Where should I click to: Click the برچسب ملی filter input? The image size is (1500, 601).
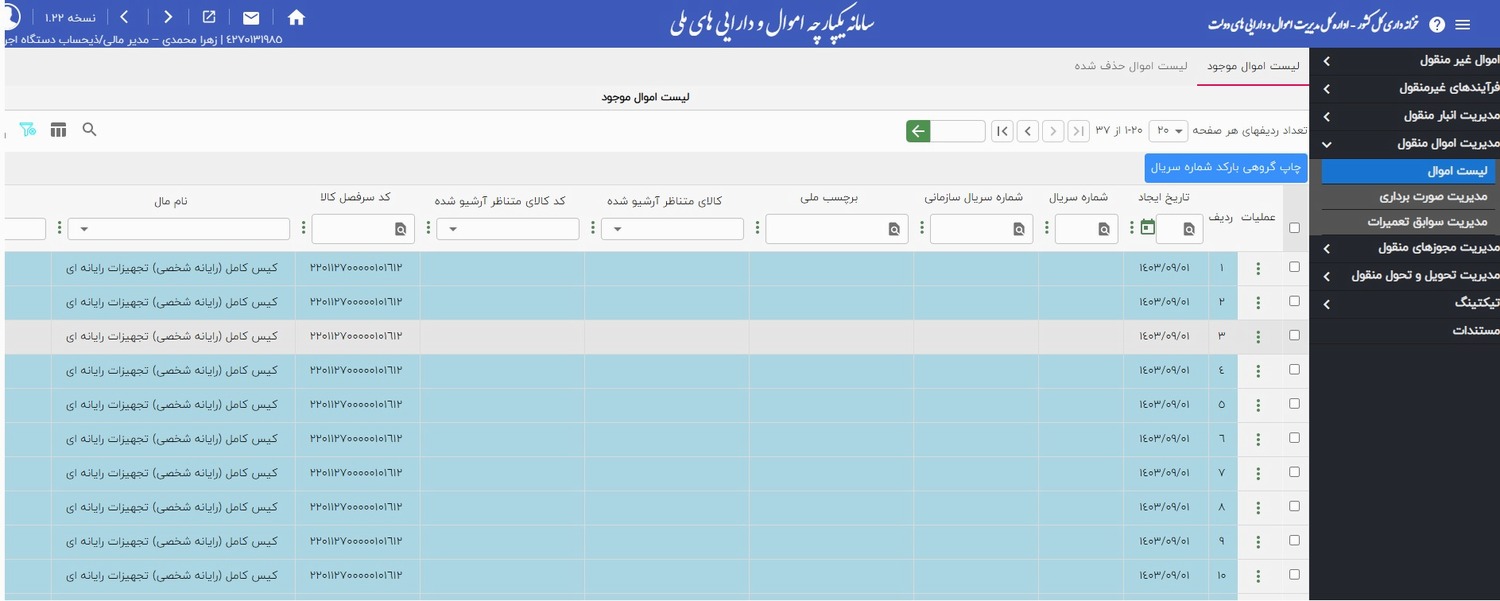(837, 229)
